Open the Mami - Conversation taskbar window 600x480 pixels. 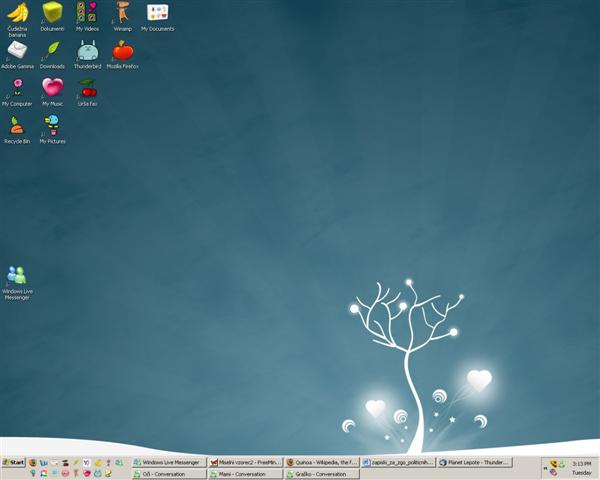pyautogui.click(x=245, y=474)
